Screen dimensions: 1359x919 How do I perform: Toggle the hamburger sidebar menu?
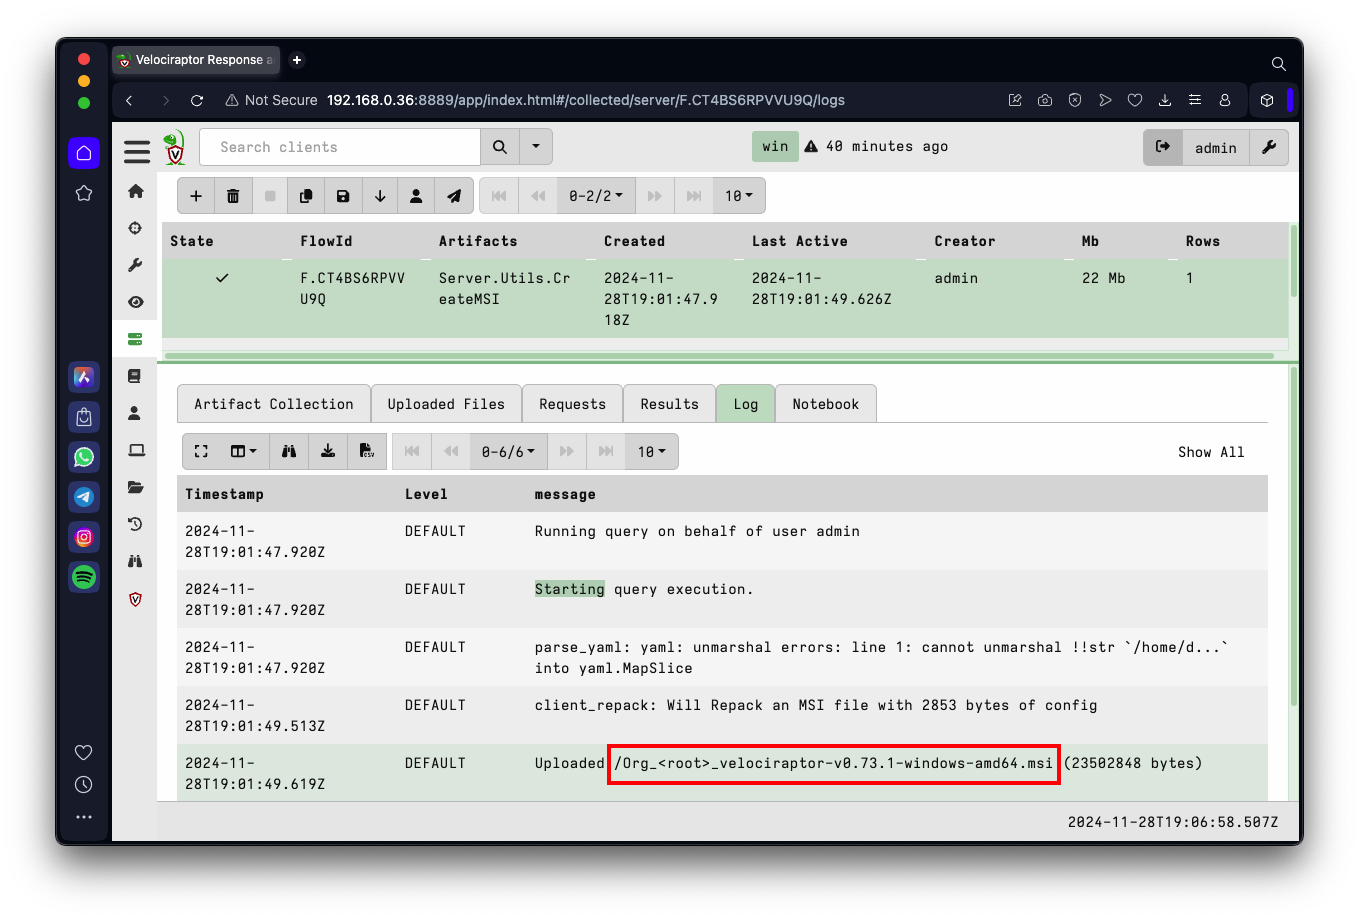(137, 151)
